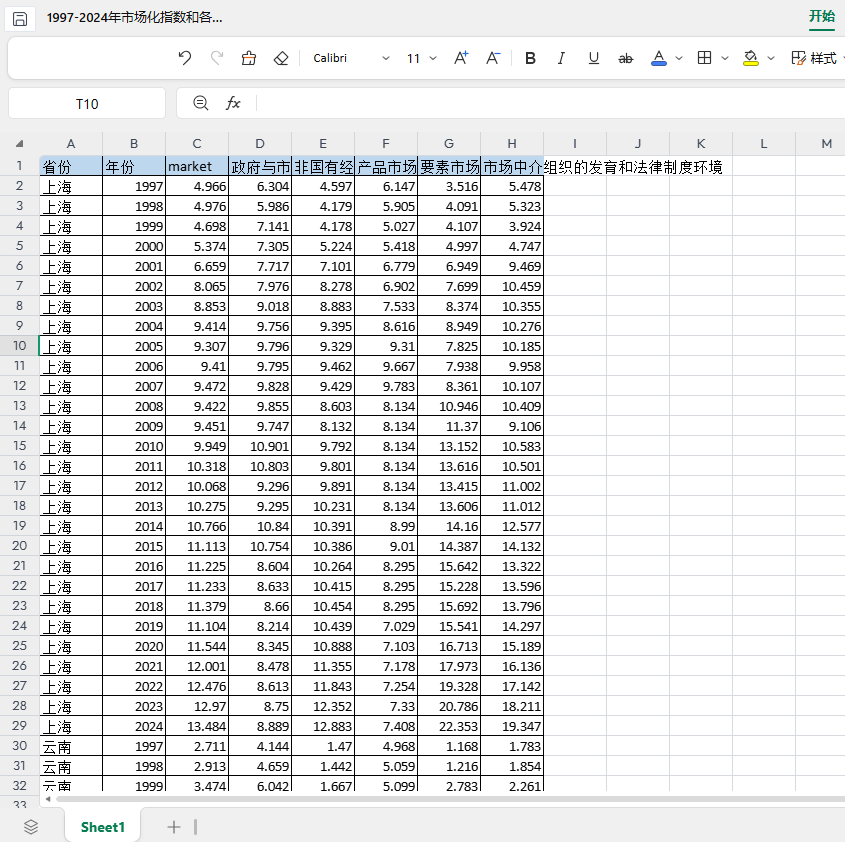
Task: Toggle bold formatting
Action: pyautogui.click(x=530, y=58)
